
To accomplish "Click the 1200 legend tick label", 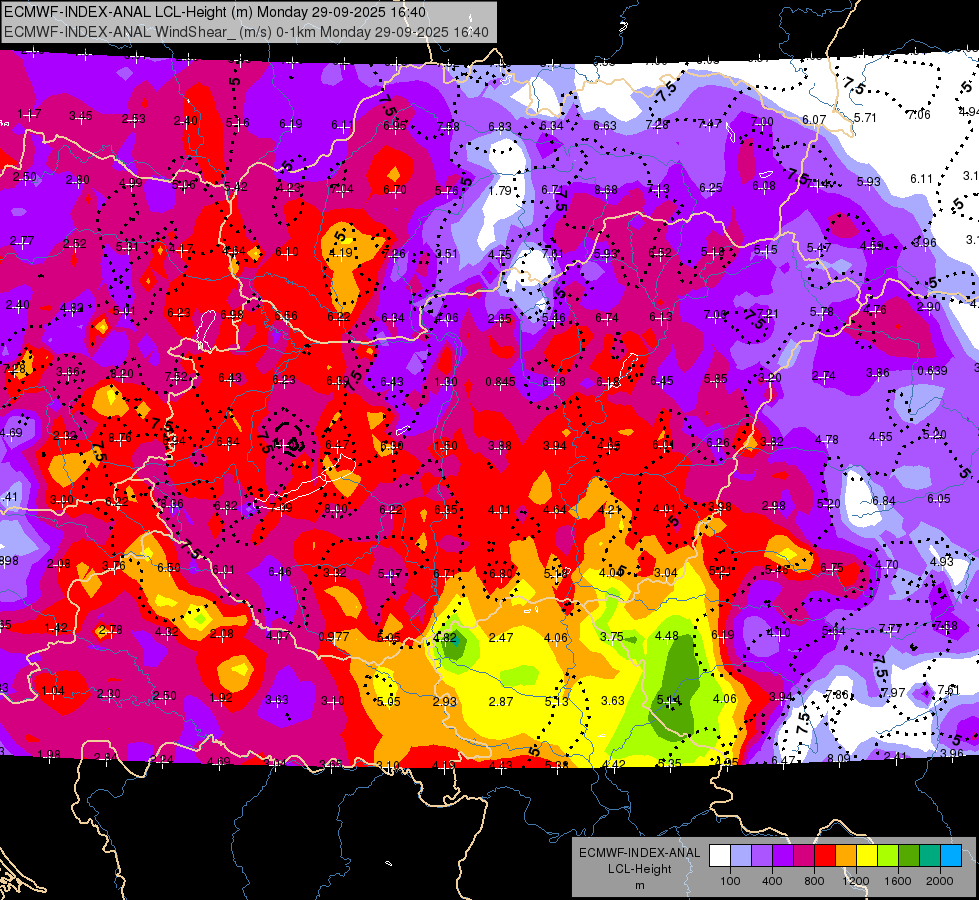I will tap(855, 881).
